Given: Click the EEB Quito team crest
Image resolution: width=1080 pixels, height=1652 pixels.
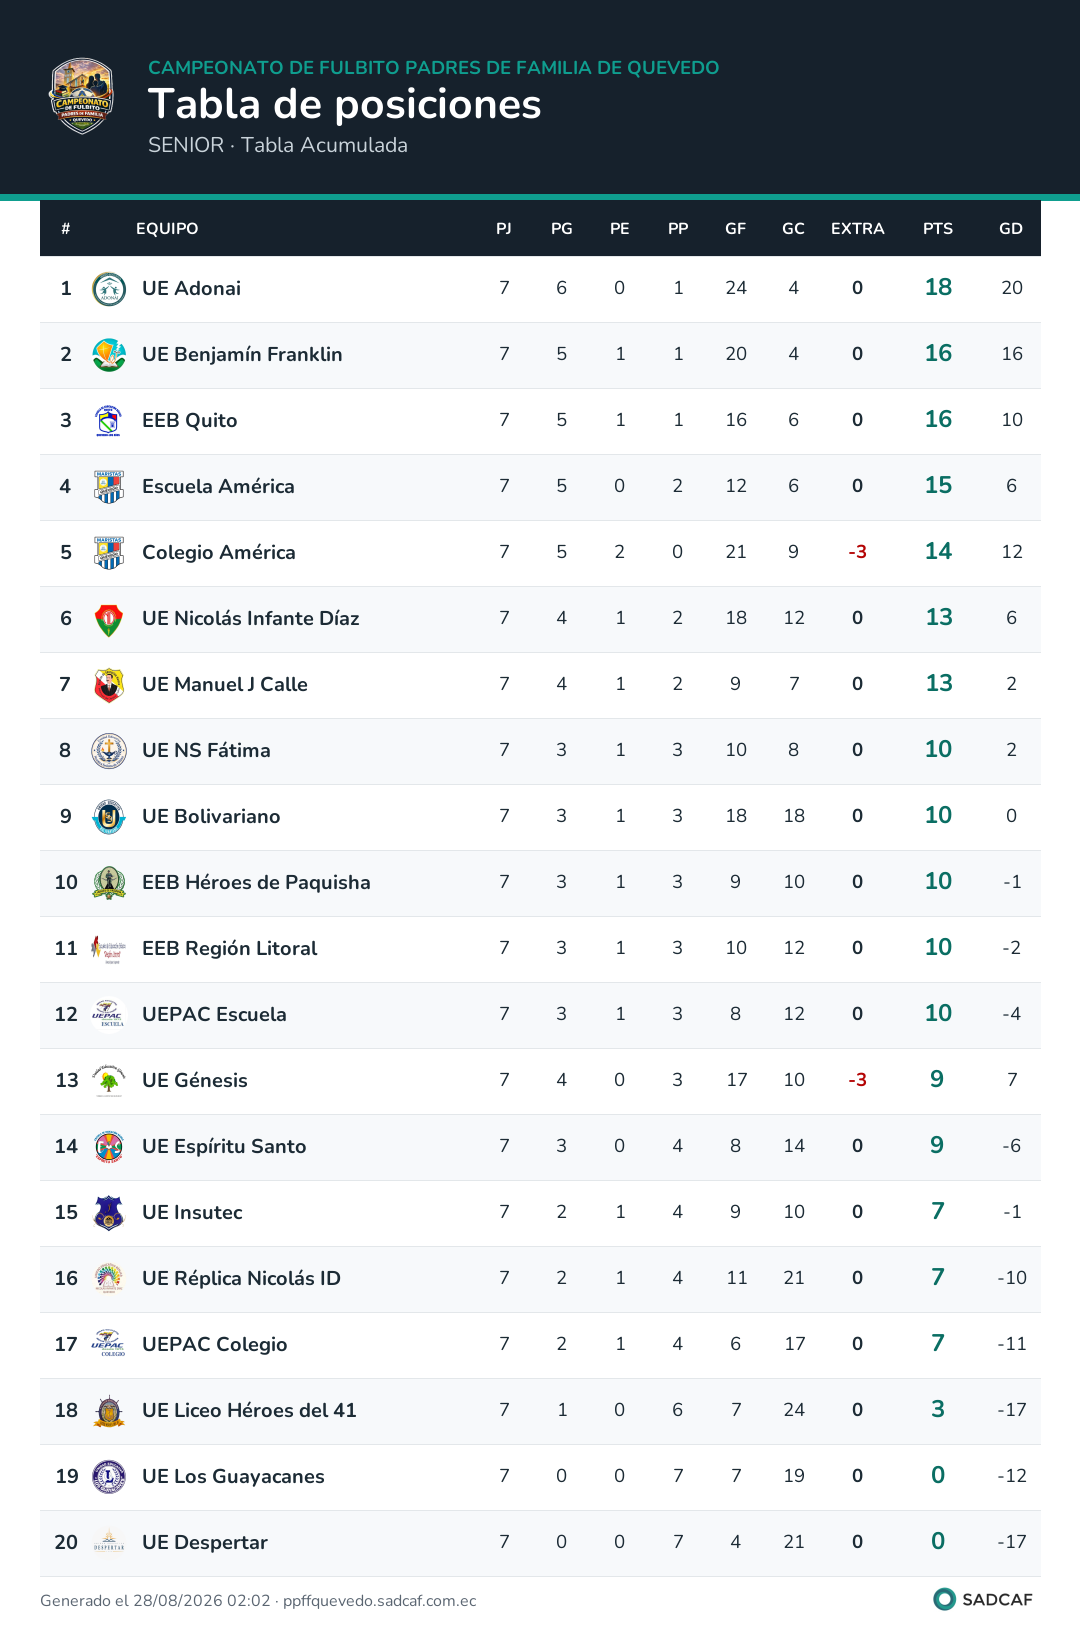Looking at the screenshot, I should click(x=109, y=421).
